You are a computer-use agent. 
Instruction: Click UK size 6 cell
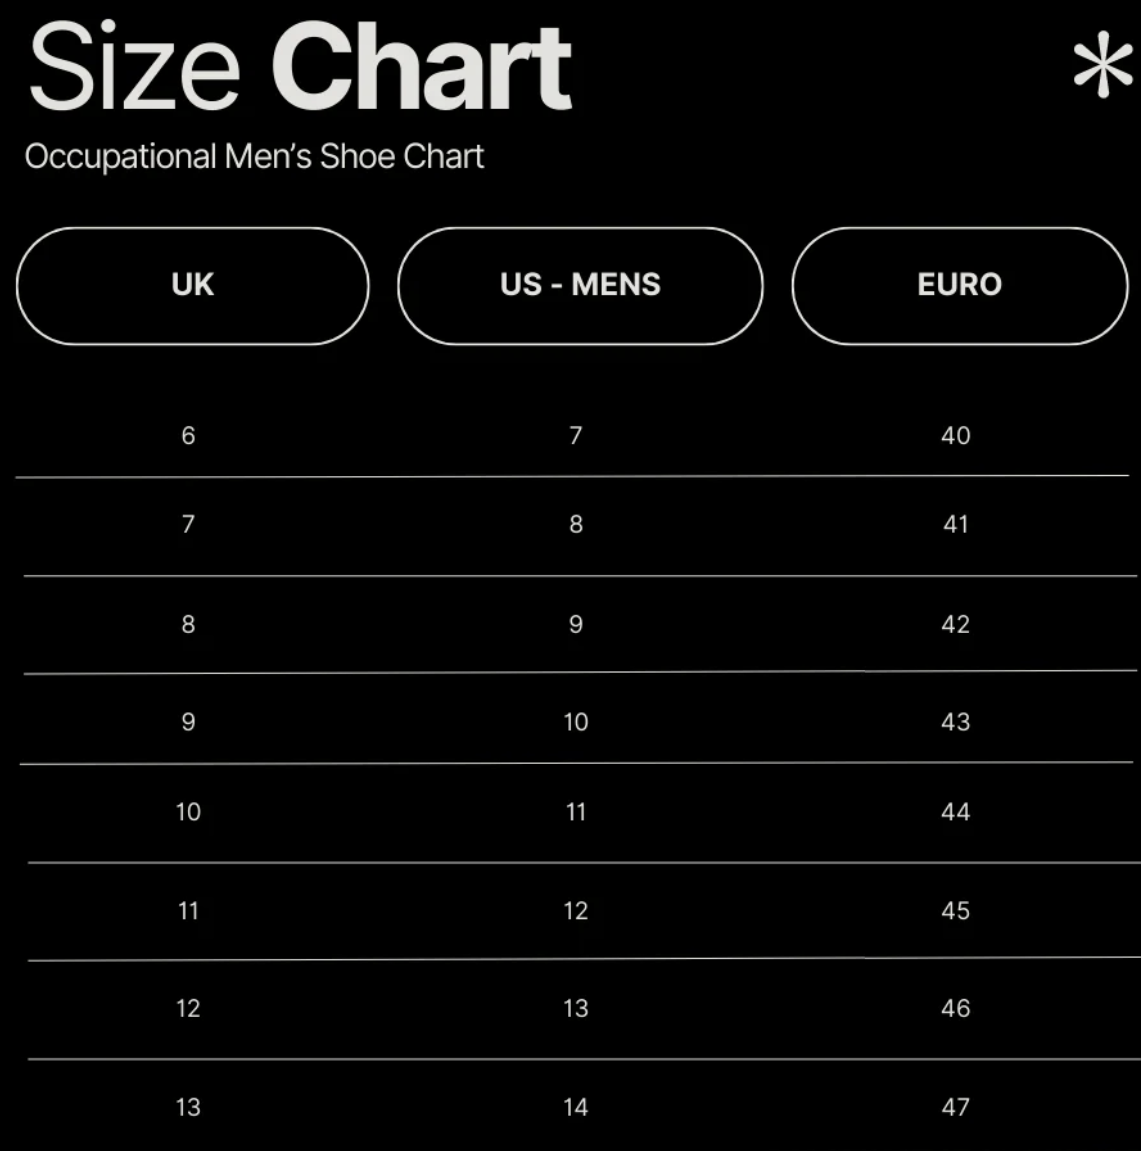click(188, 435)
